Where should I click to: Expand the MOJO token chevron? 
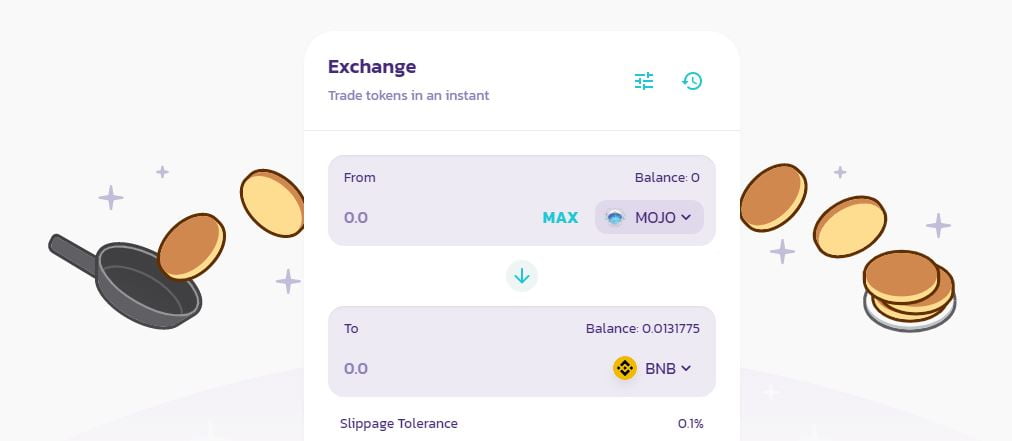pyautogui.click(x=686, y=217)
